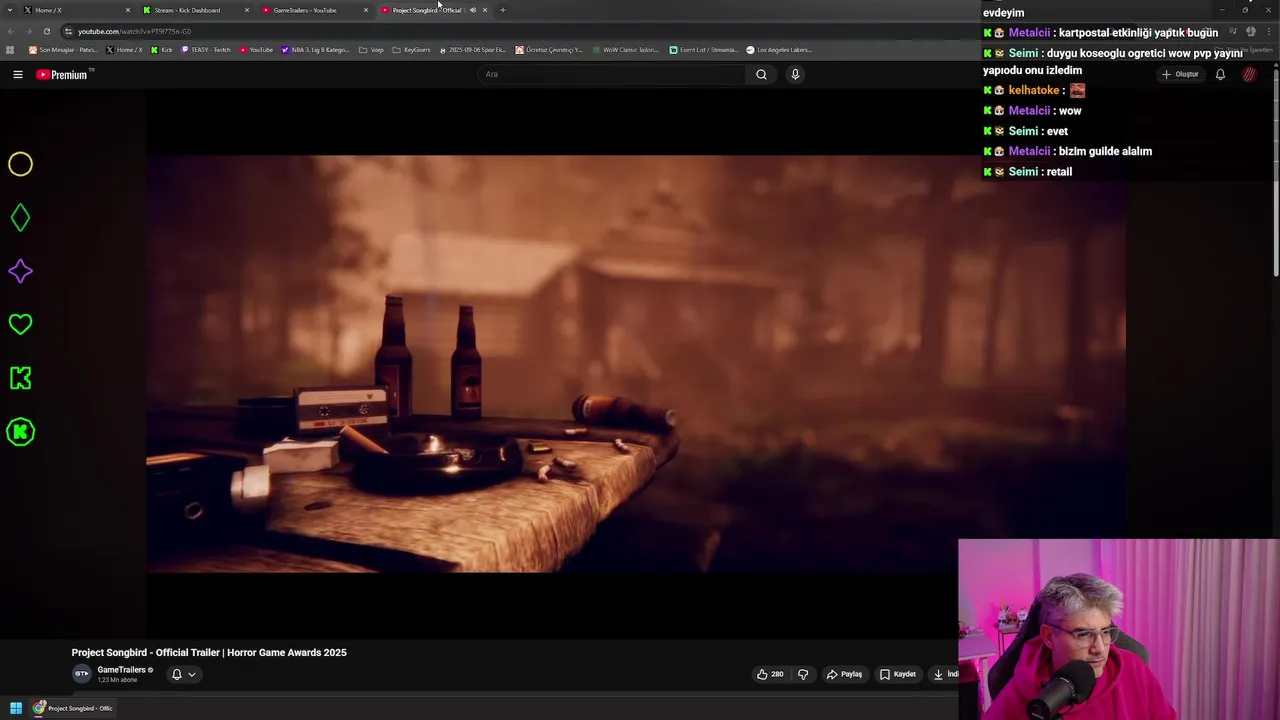
Task: Open the YouTube hamburger guide menu
Action: point(17,74)
